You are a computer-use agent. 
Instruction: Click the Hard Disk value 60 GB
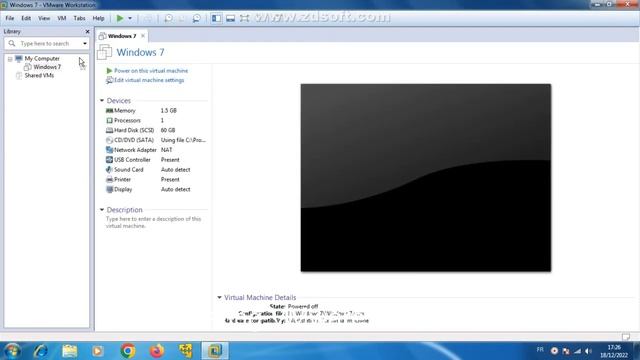click(x=168, y=130)
